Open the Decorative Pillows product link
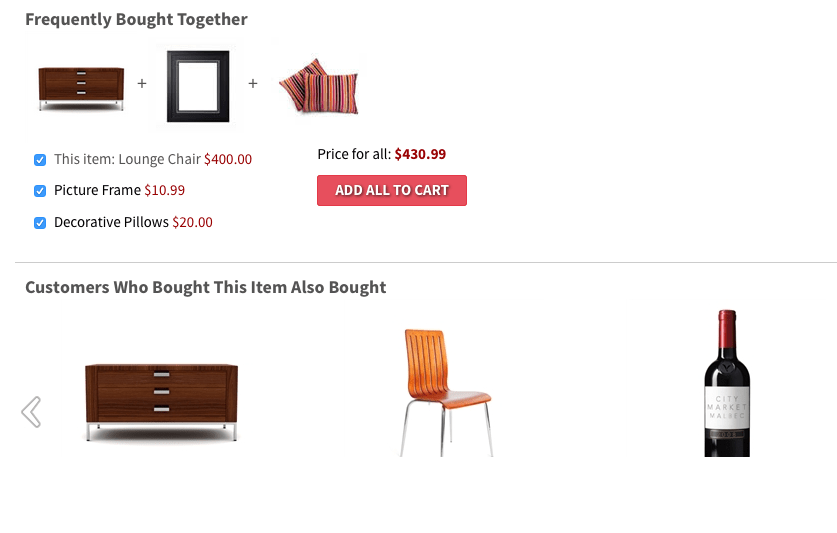 coord(111,222)
